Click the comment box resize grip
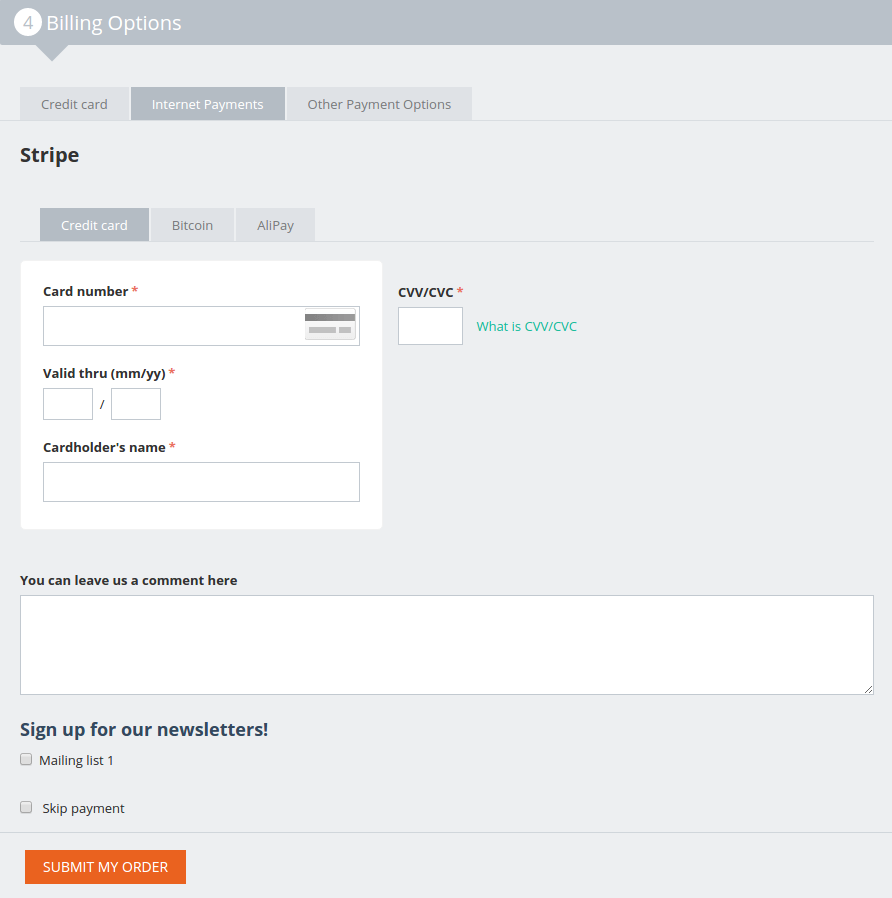Viewport: 892px width, 898px height. [x=868, y=689]
